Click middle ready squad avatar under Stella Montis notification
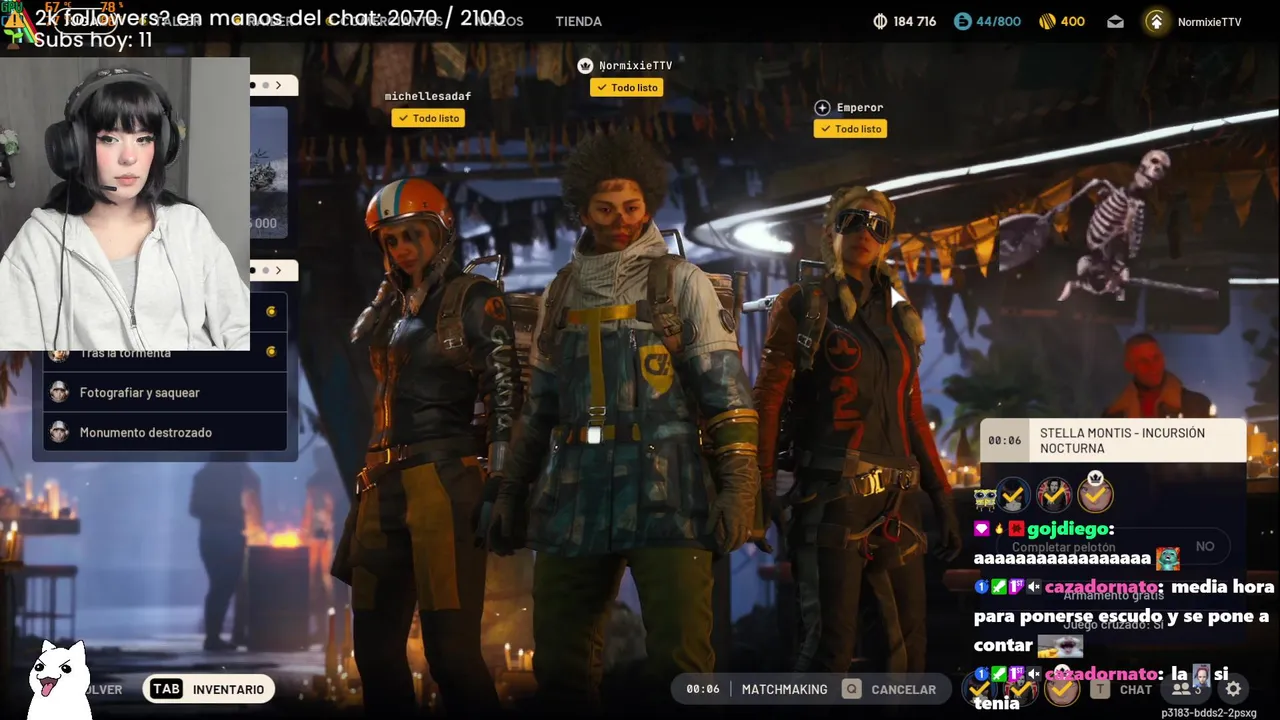 [1053, 494]
